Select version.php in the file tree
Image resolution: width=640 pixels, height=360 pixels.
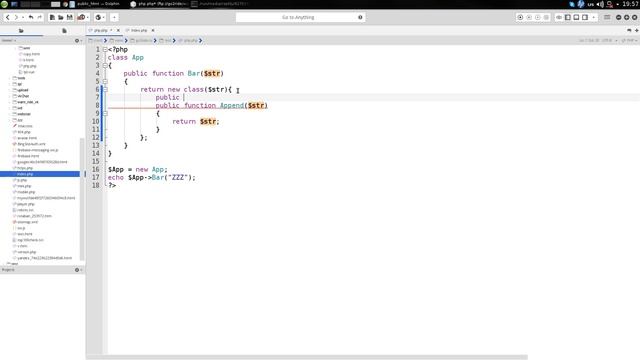pos(27,252)
